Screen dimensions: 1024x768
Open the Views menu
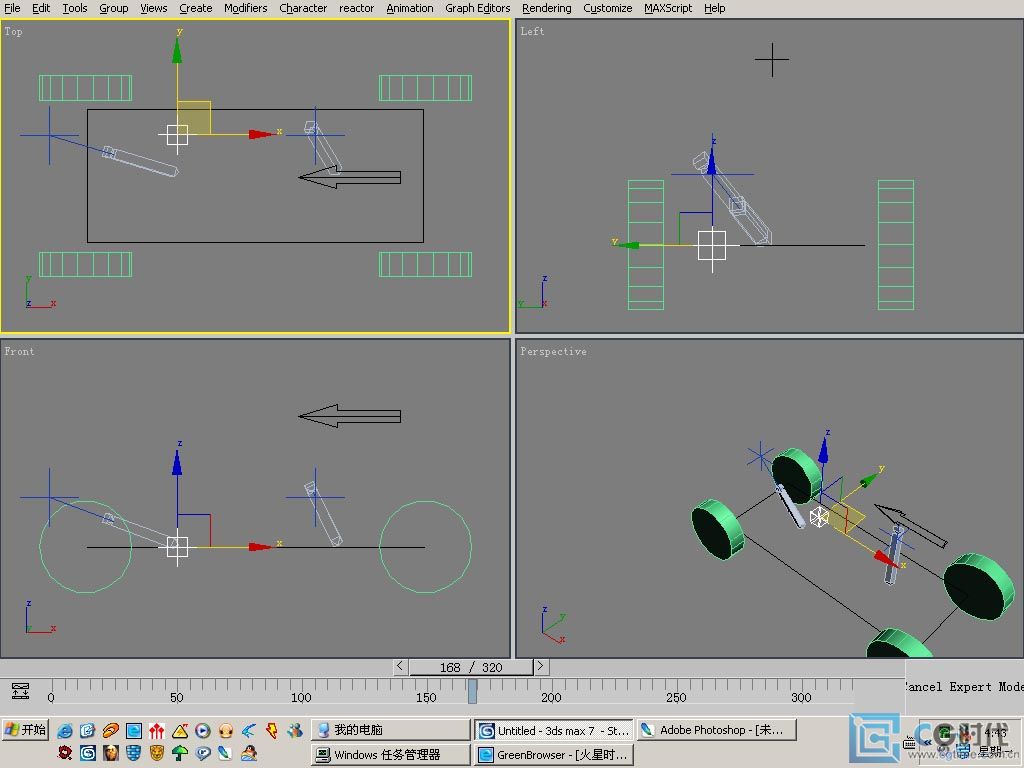pos(153,8)
